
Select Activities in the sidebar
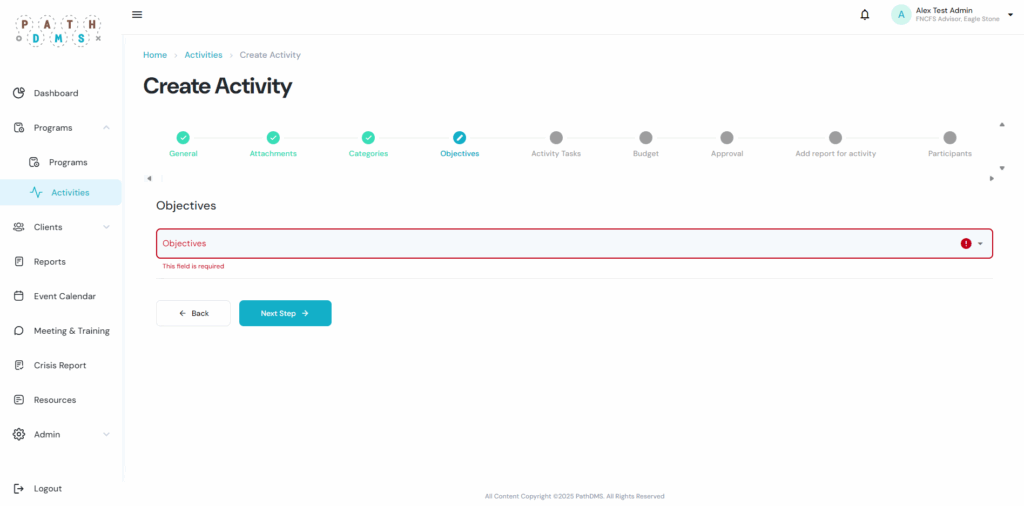tap(69, 192)
